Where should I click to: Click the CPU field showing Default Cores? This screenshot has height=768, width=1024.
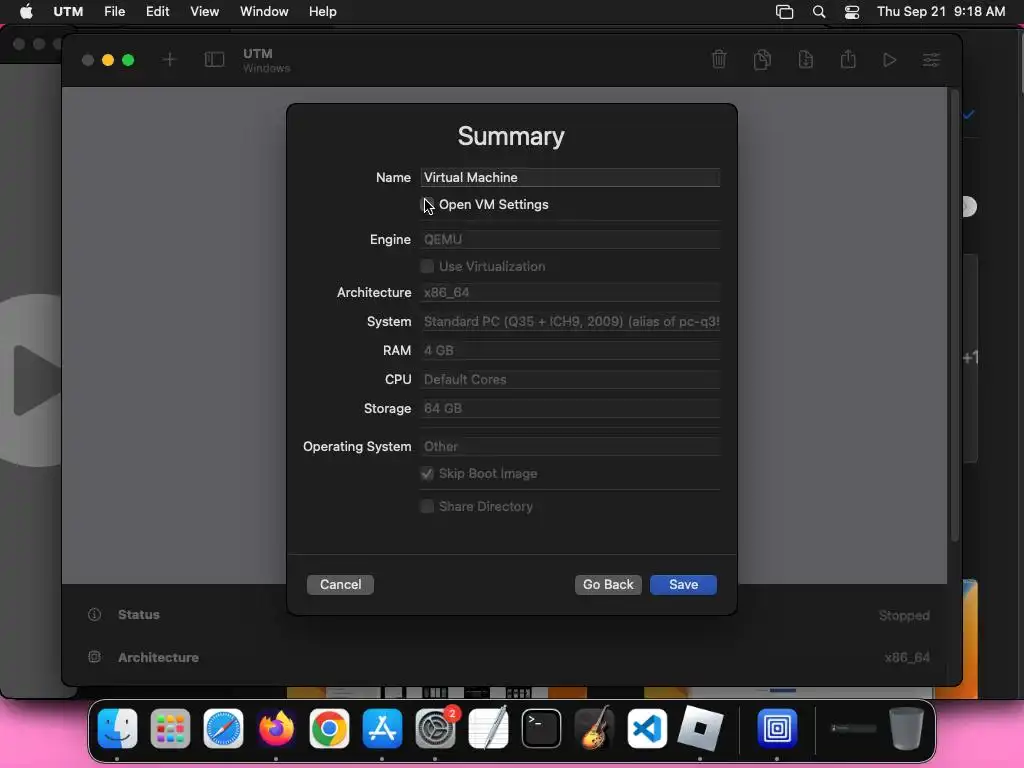click(570, 379)
